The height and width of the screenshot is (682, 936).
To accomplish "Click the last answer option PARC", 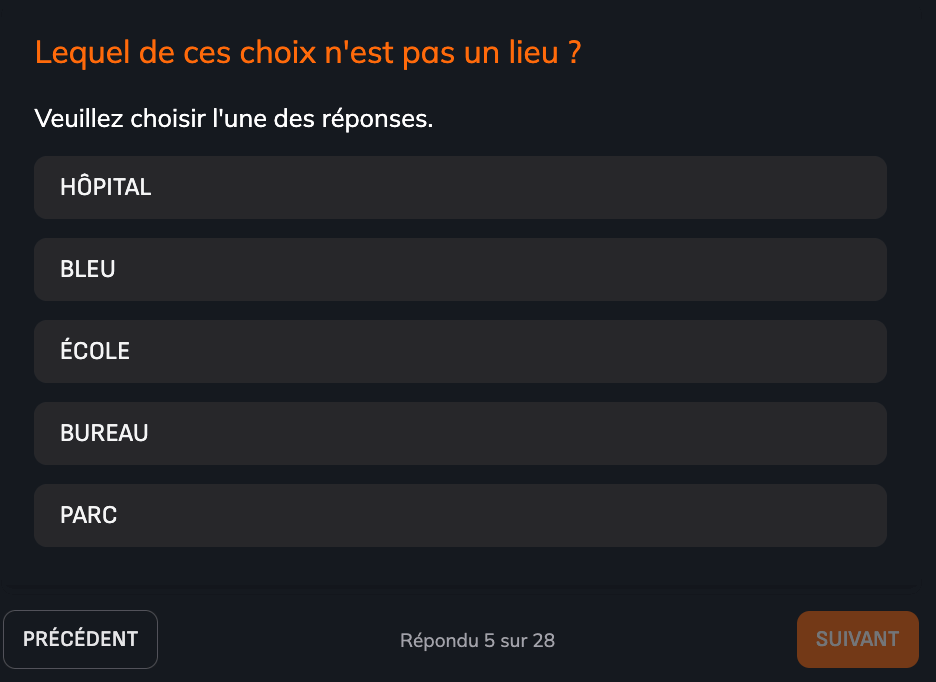I will pyautogui.click(x=460, y=515).
